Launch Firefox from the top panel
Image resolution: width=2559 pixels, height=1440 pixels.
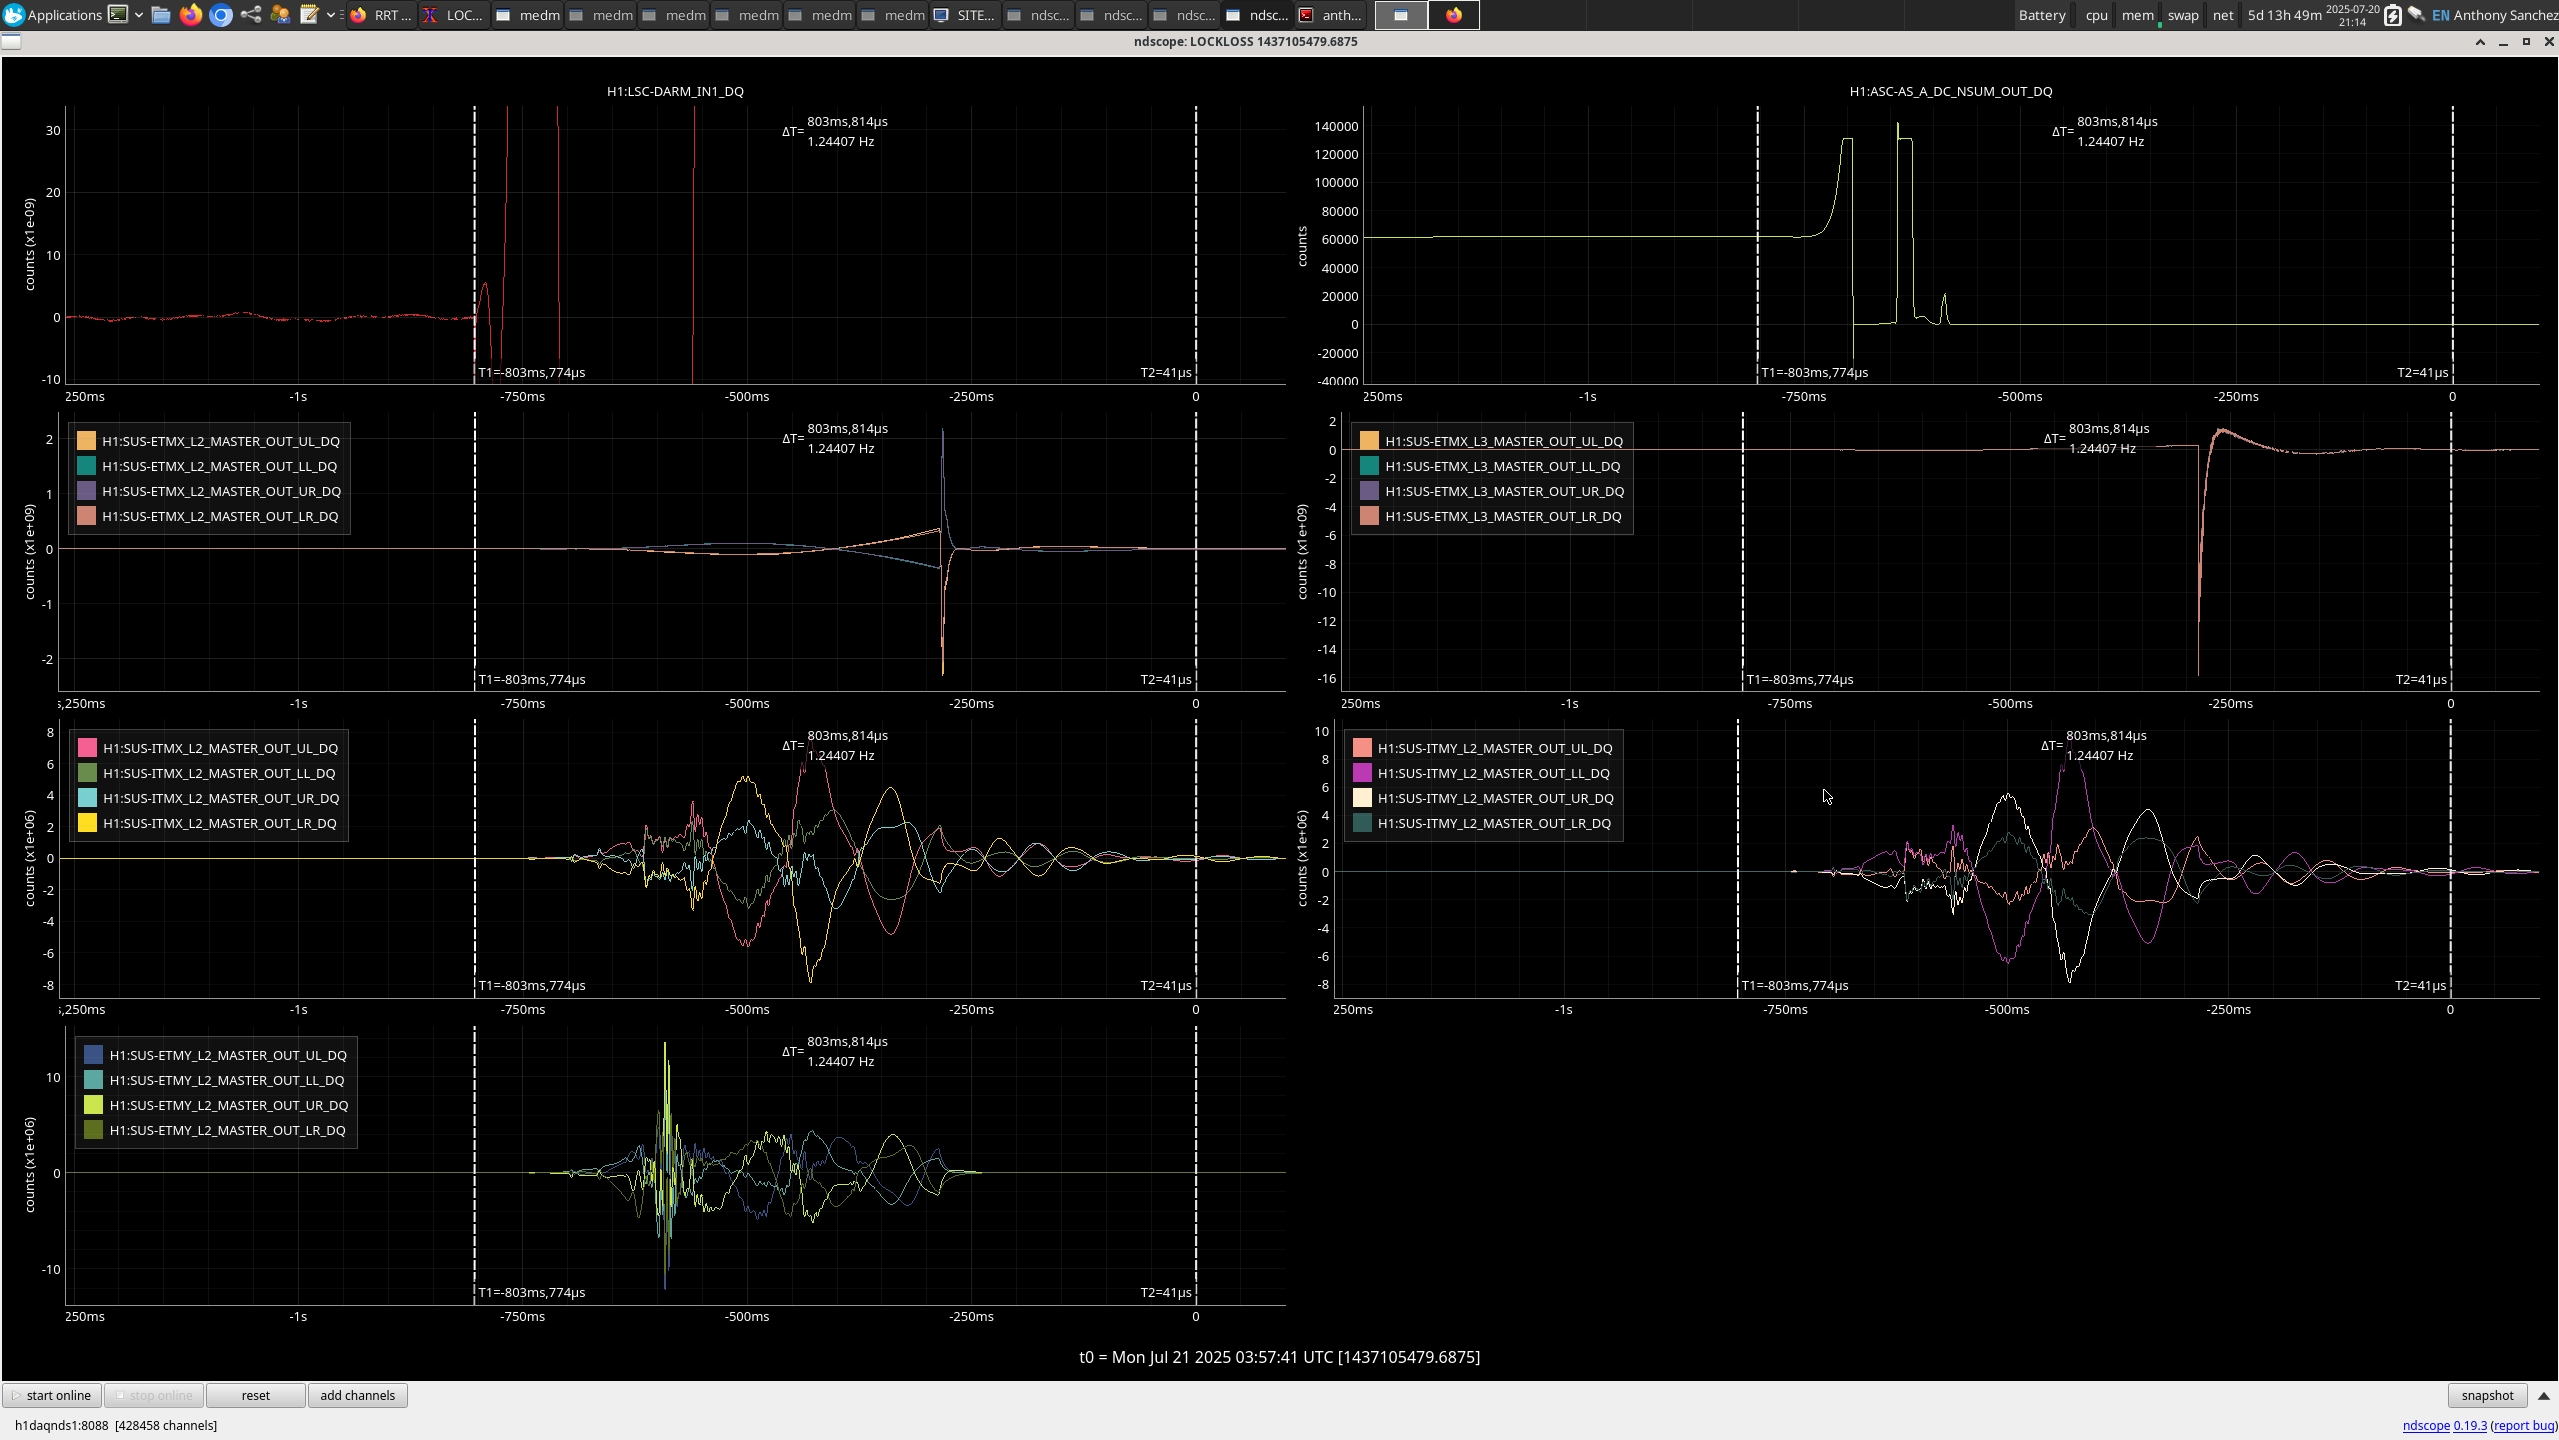(191, 15)
